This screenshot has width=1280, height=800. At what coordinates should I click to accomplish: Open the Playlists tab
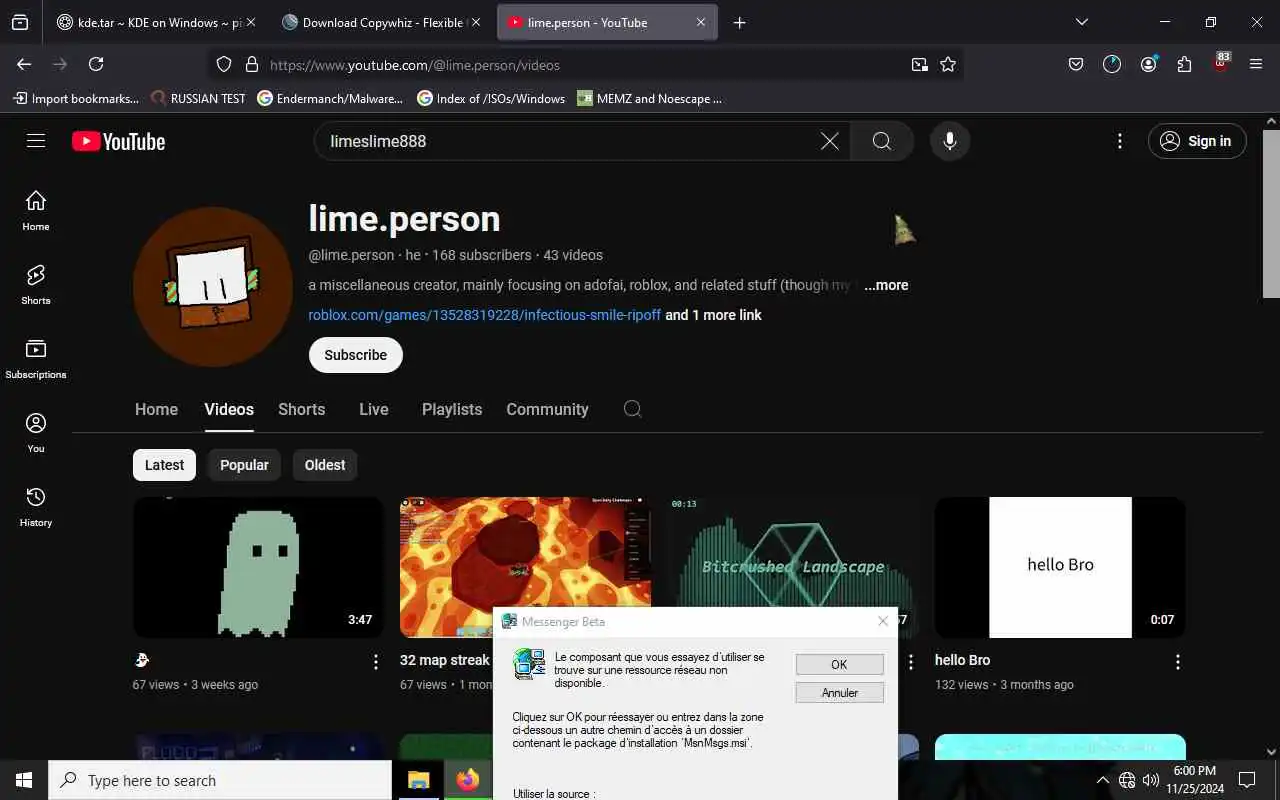pos(452,409)
